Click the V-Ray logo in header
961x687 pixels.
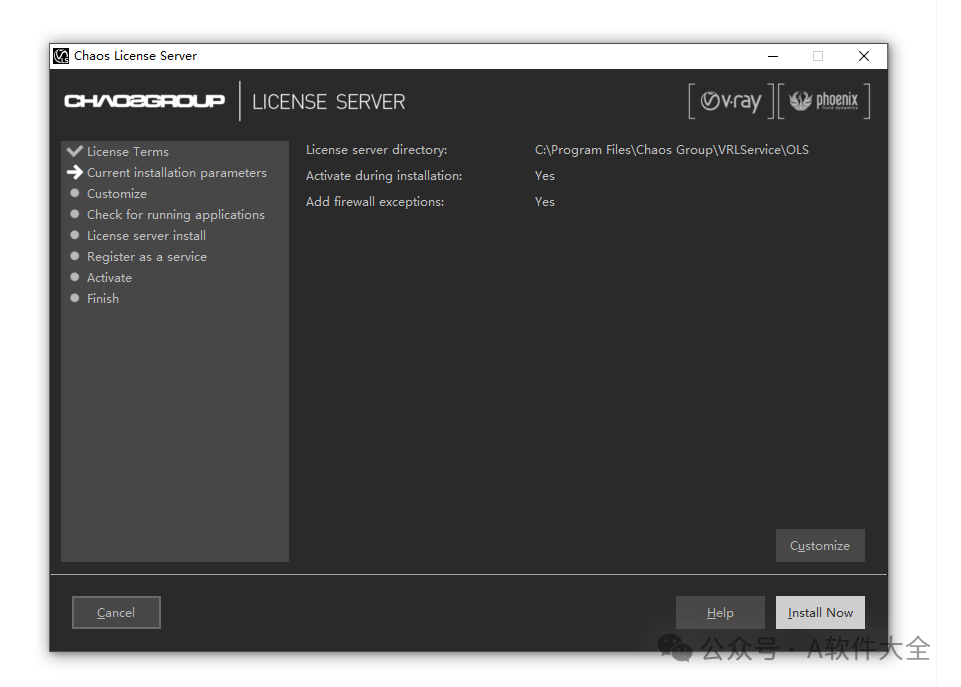pos(731,101)
